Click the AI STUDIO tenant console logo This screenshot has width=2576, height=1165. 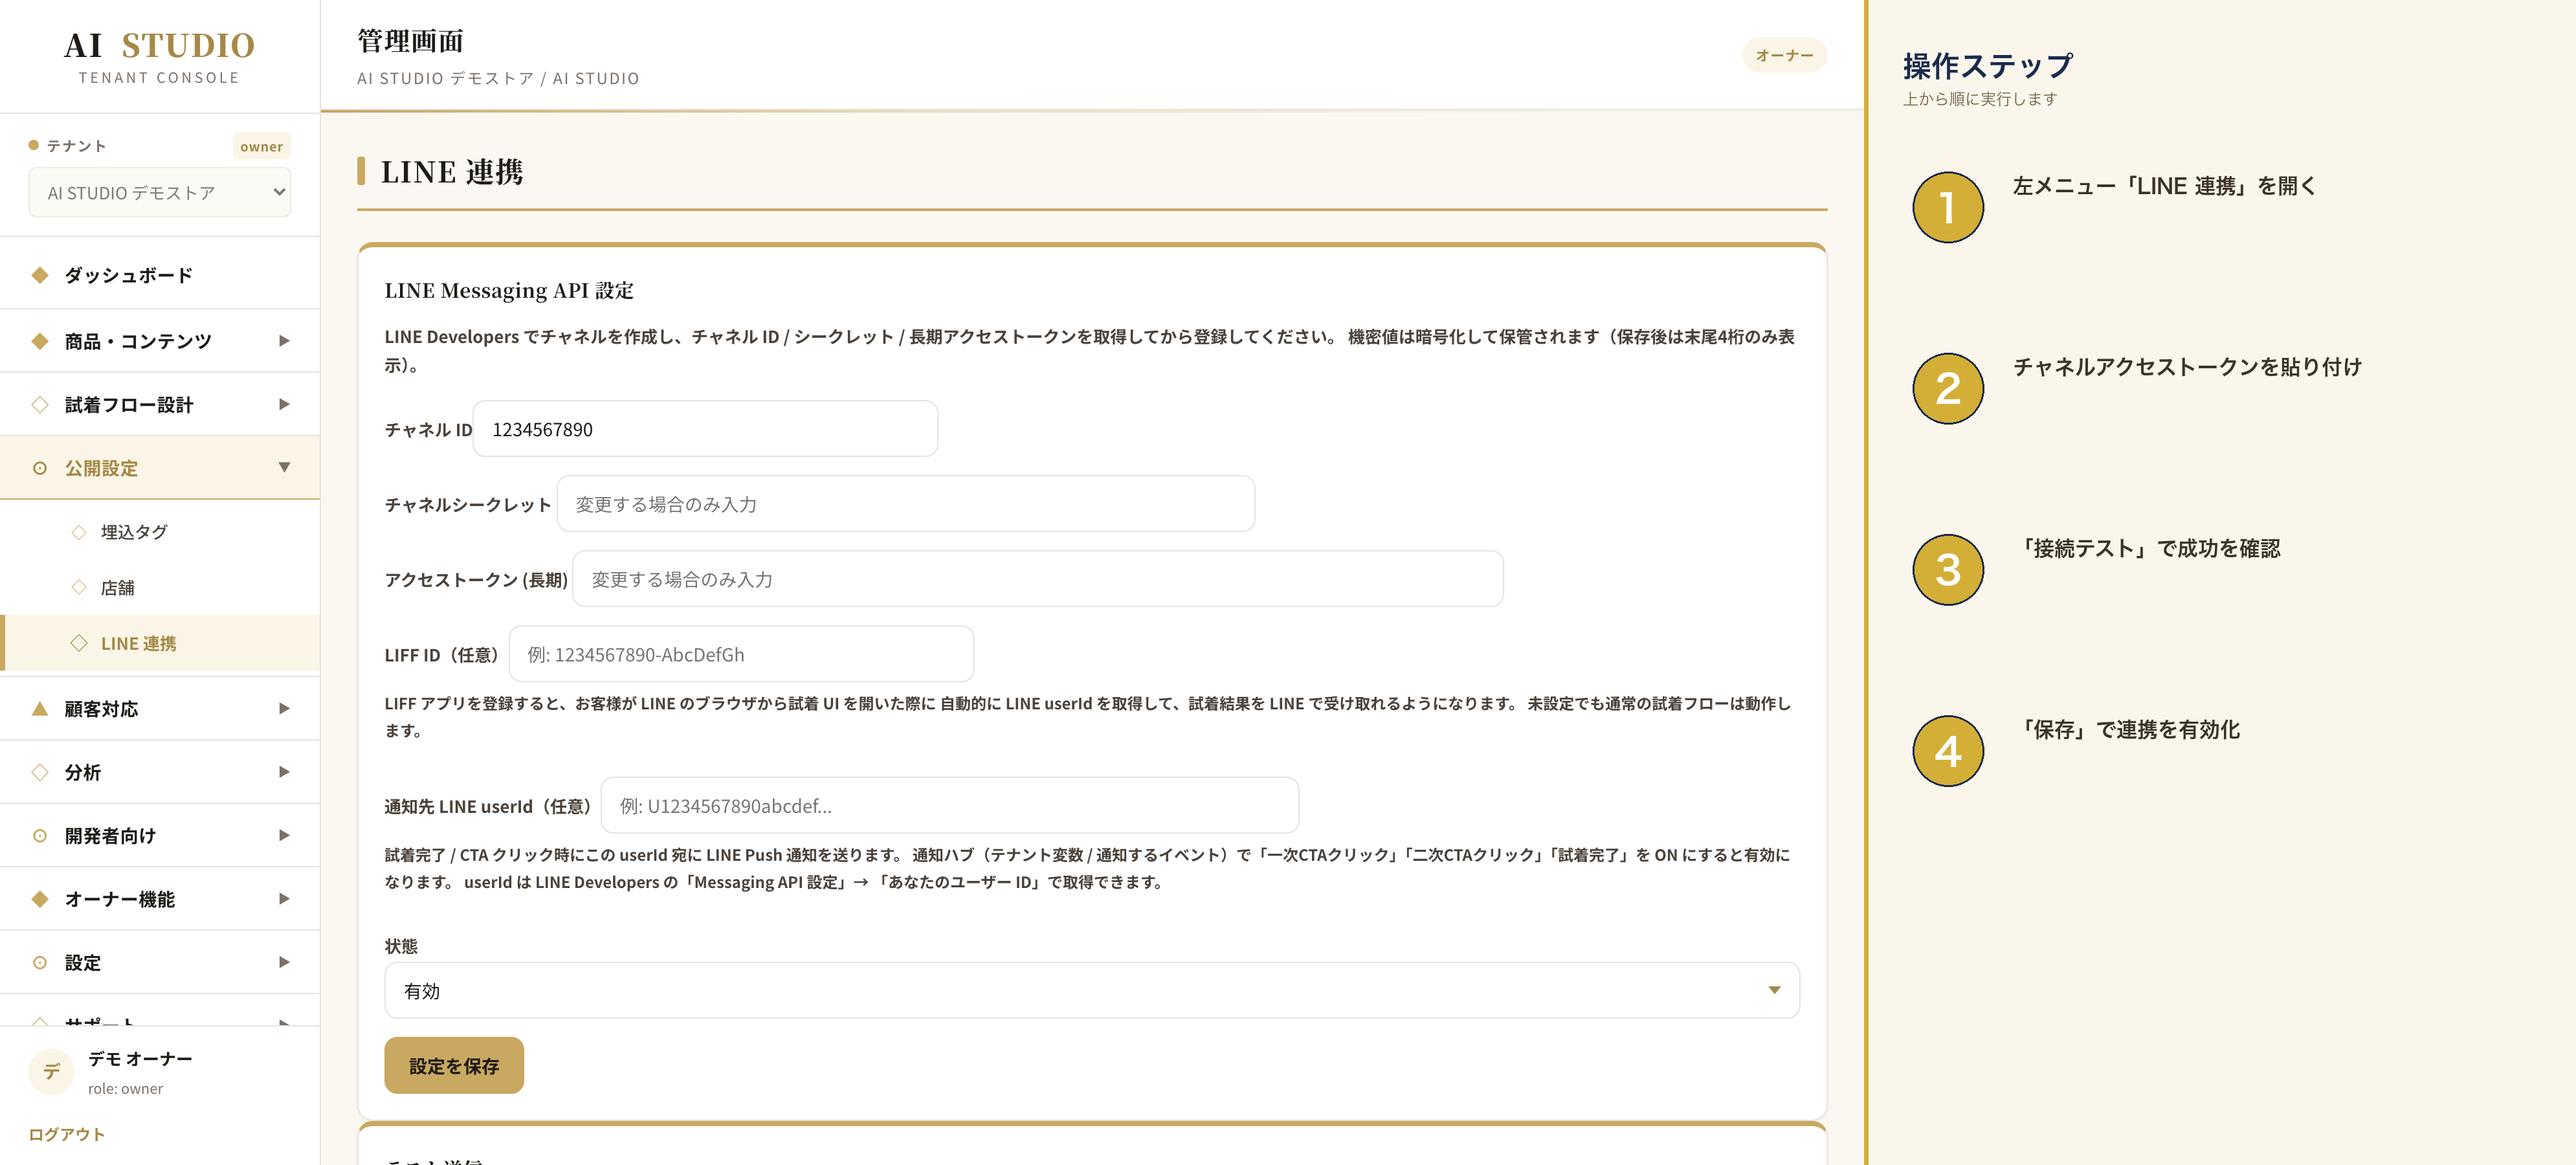(x=159, y=56)
